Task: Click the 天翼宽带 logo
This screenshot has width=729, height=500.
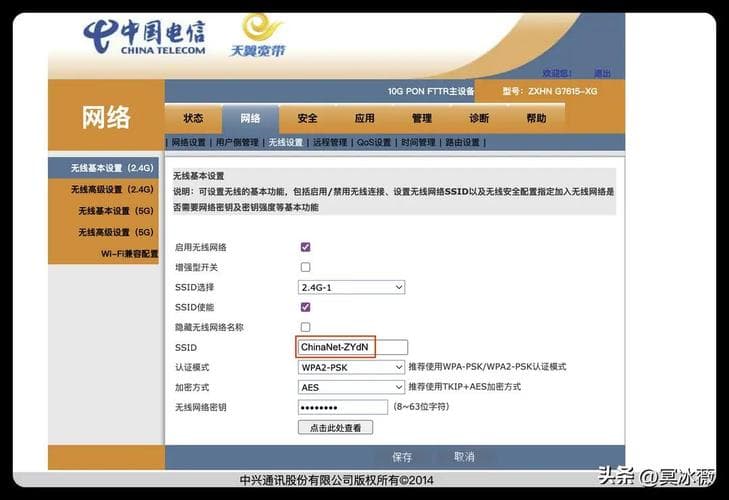Action: tap(258, 35)
